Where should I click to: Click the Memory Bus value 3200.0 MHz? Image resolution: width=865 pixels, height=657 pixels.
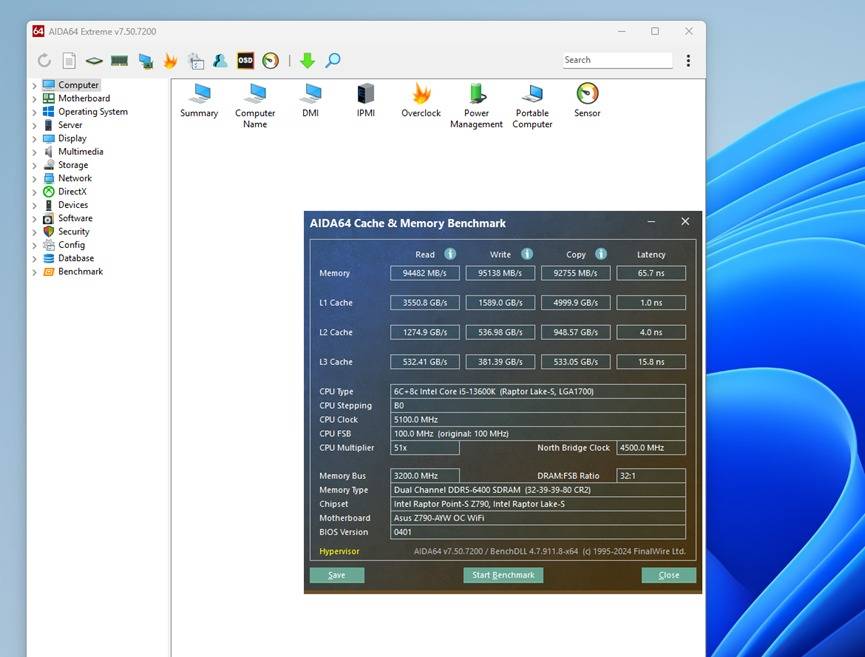pyautogui.click(x=424, y=476)
